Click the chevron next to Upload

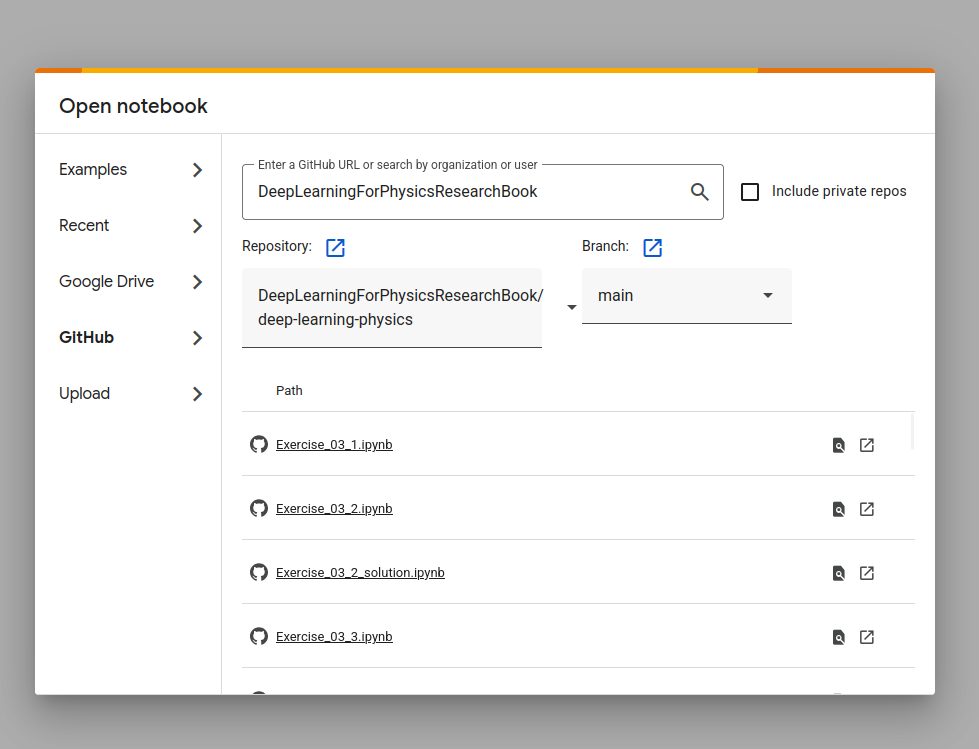pyautogui.click(x=197, y=394)
